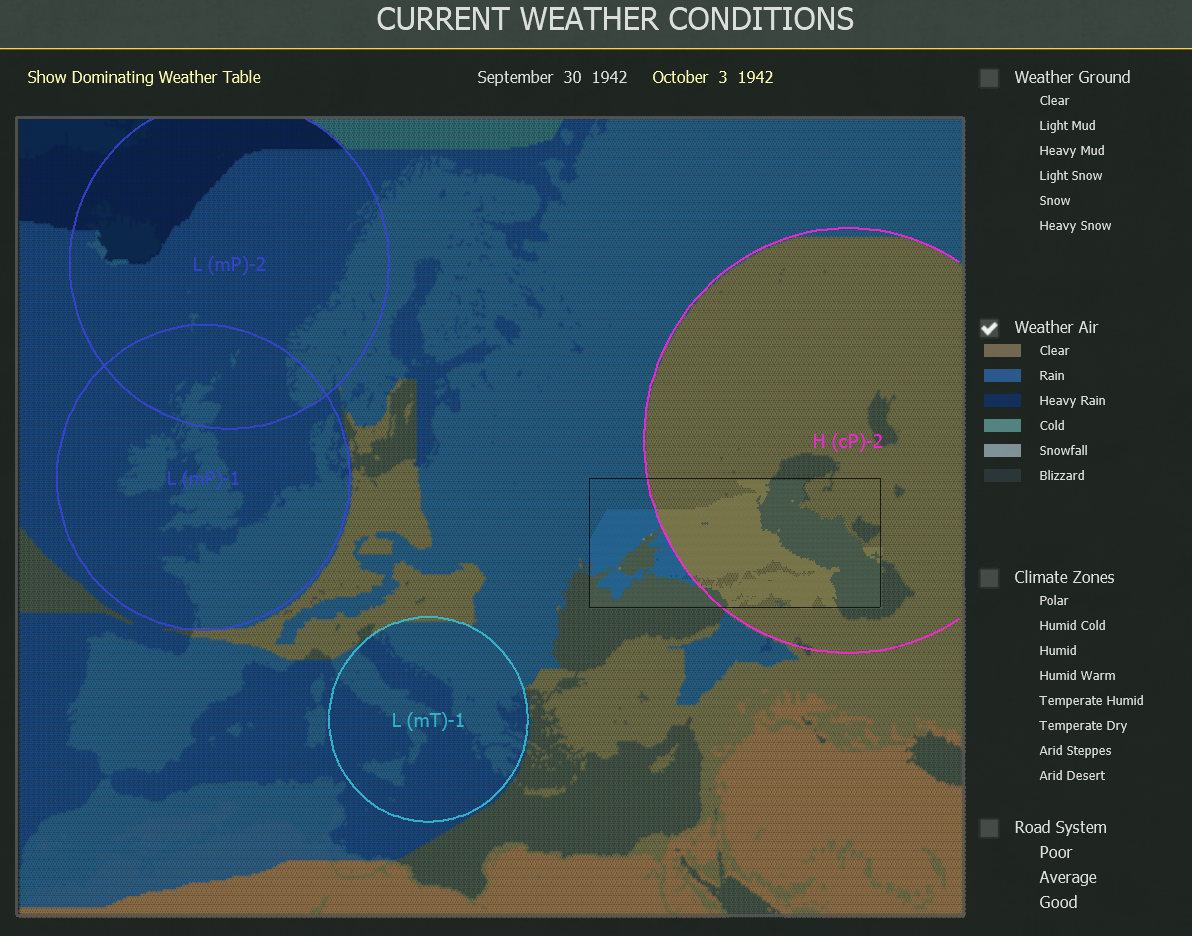This screenshot has width=1192, height=936.
Task: Select the Heavy Snow ground legend entry
Action: pyautogui.click(x=1075, y=225)
